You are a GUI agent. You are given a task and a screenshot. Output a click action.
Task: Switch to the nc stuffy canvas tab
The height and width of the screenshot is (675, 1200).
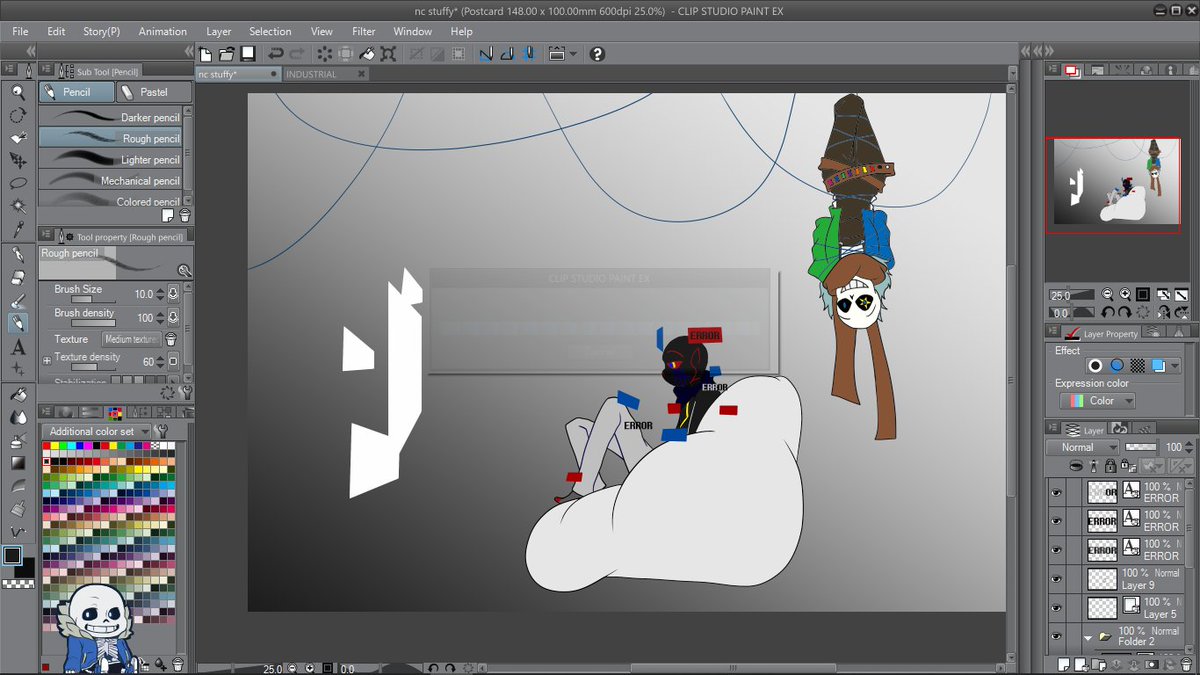point(236,74)
